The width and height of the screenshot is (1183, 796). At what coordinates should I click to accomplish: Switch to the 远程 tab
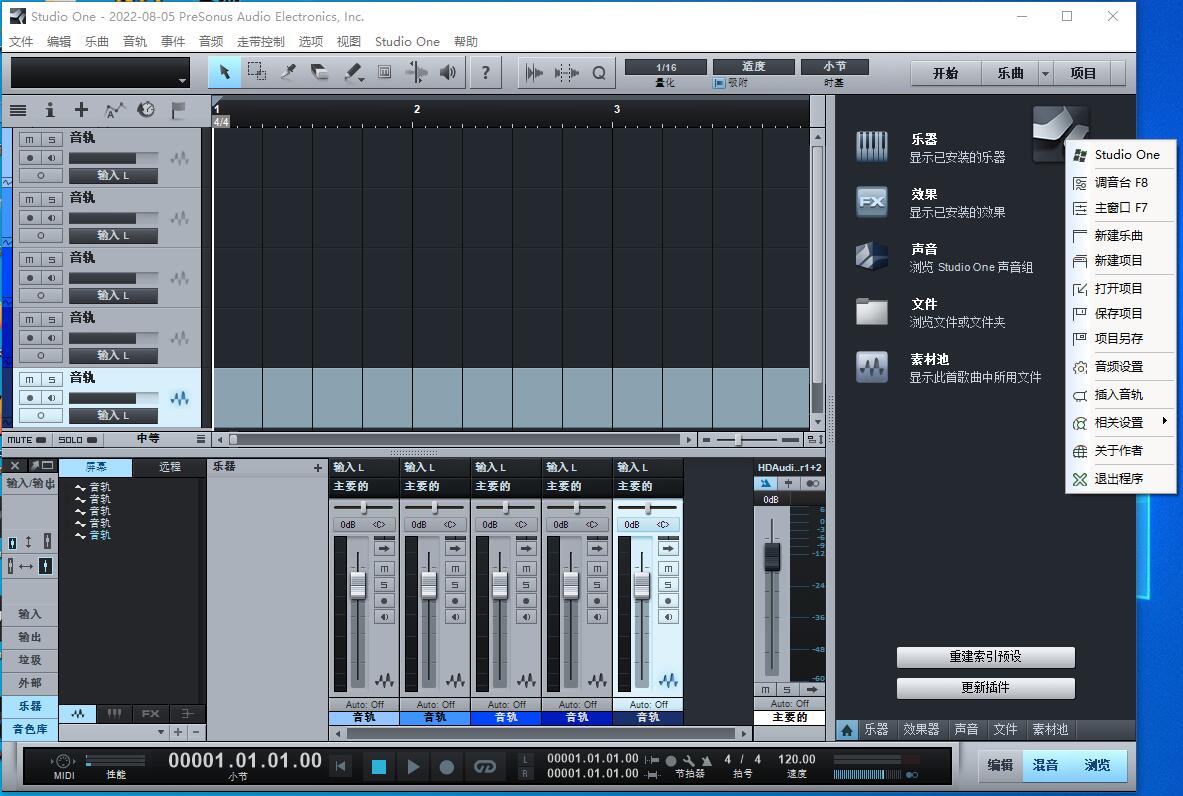pos(170,467)
